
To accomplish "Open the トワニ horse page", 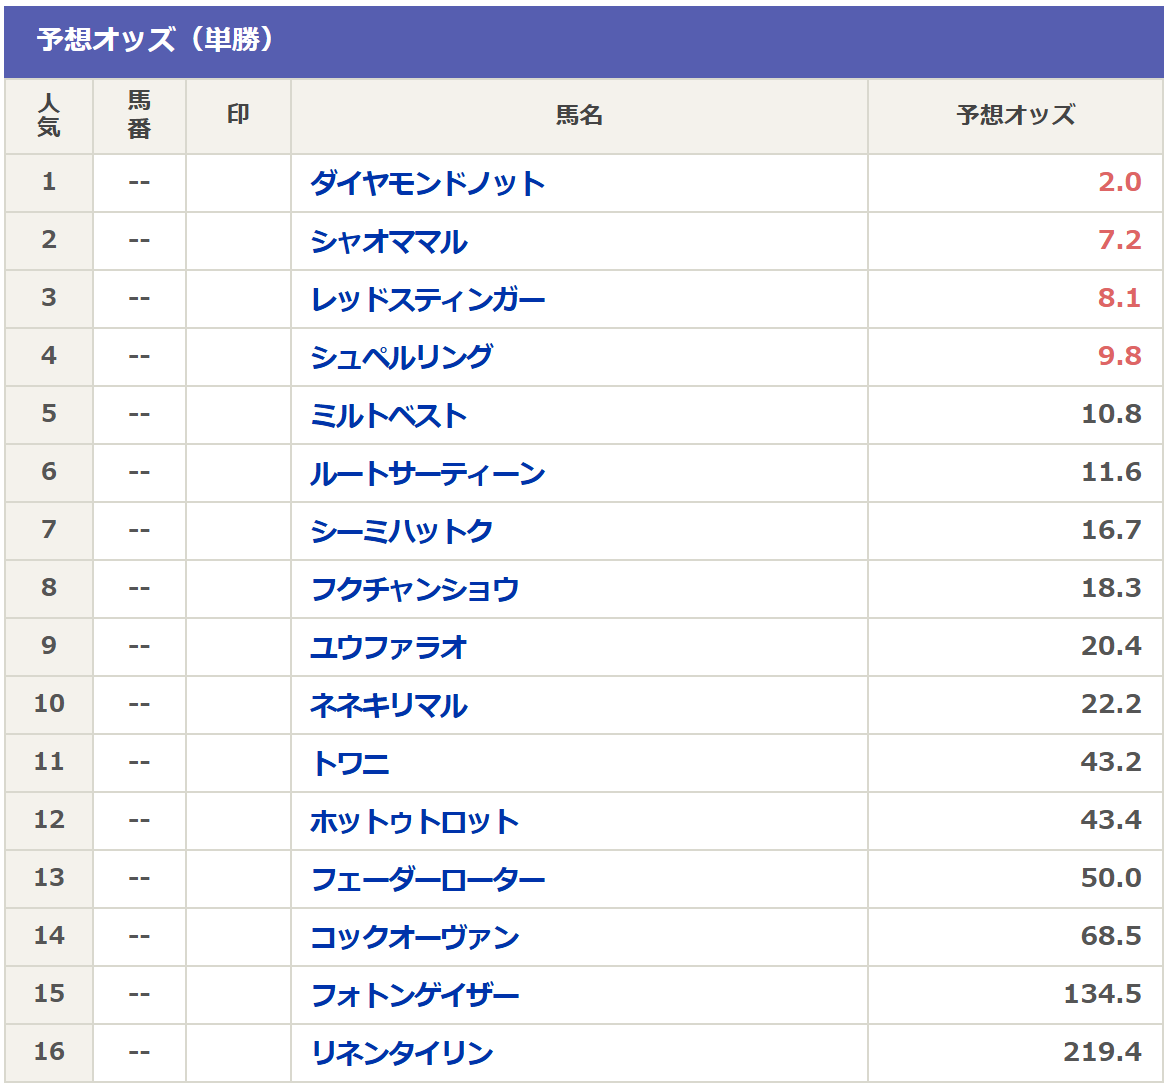I will 350,763.
